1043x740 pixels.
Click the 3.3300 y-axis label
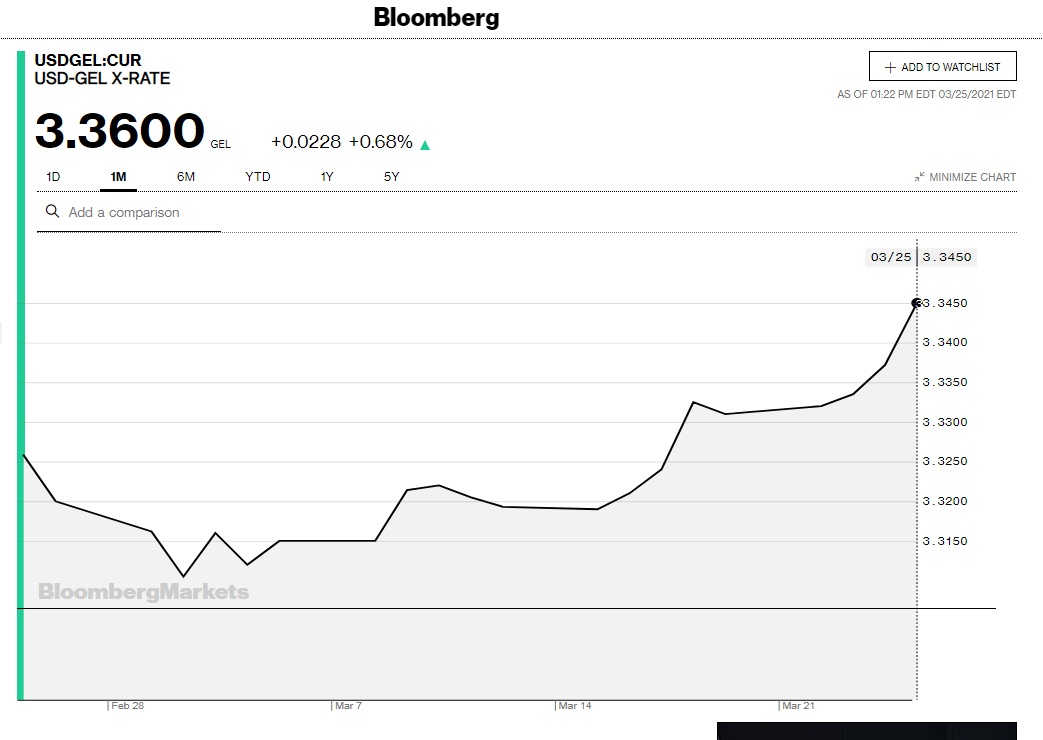945,422
